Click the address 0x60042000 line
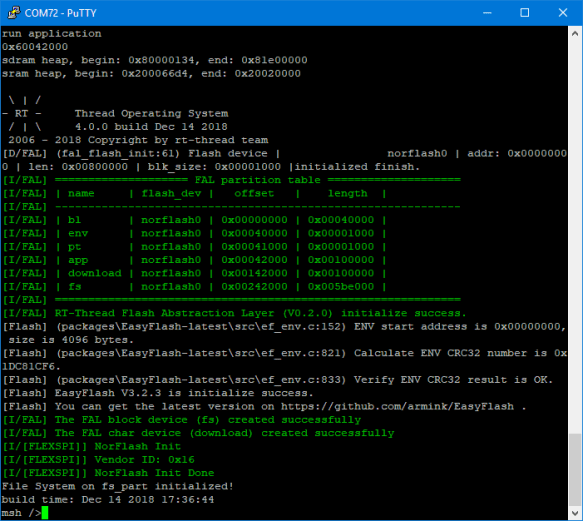Viewport: 583px width, 521px height. click(x=35, y=47)
